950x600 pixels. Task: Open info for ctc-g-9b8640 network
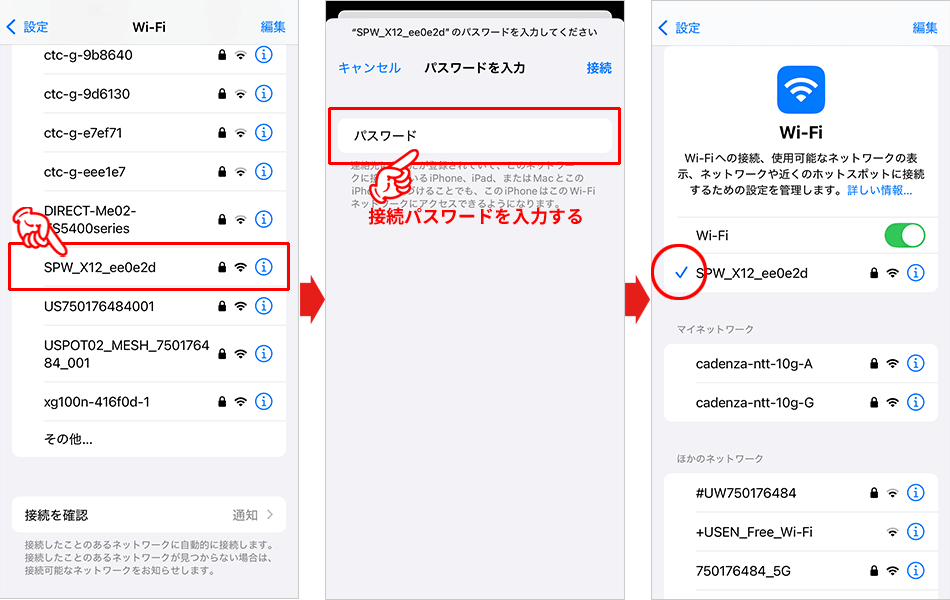(x=263, y=55)
